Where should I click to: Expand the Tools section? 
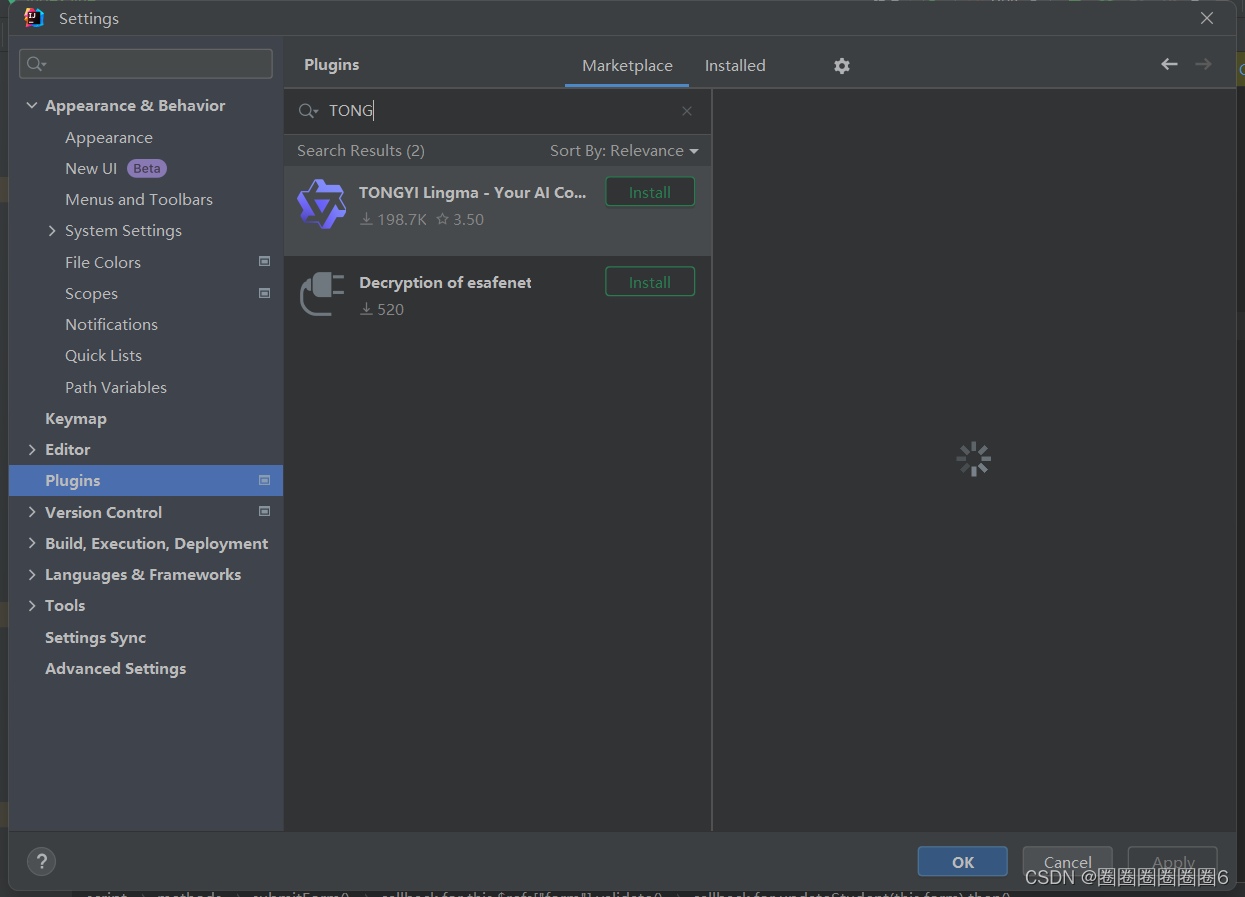click(32, 606)
